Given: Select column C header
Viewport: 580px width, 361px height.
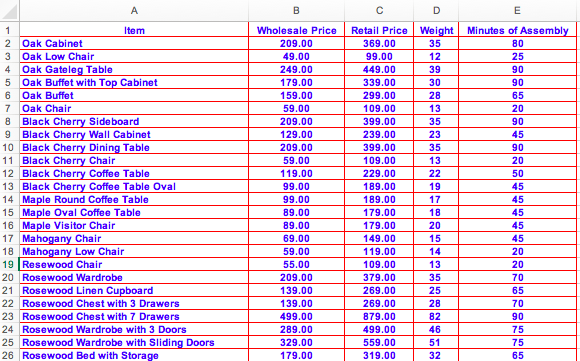Looking at the screenshot, I should tap(379, 10).
